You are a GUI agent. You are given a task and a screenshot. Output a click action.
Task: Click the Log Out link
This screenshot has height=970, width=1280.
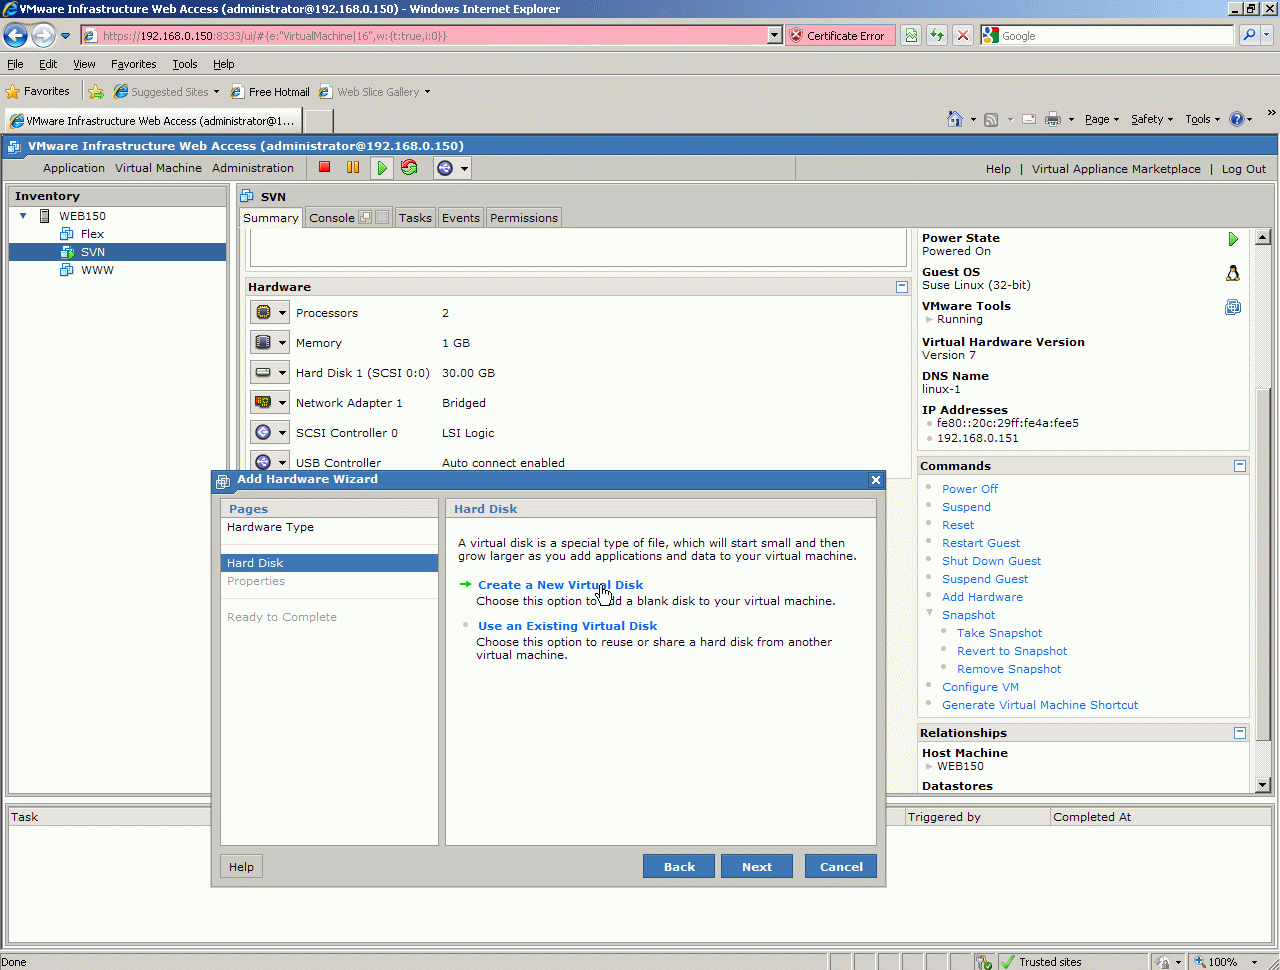coord(1244,169)
